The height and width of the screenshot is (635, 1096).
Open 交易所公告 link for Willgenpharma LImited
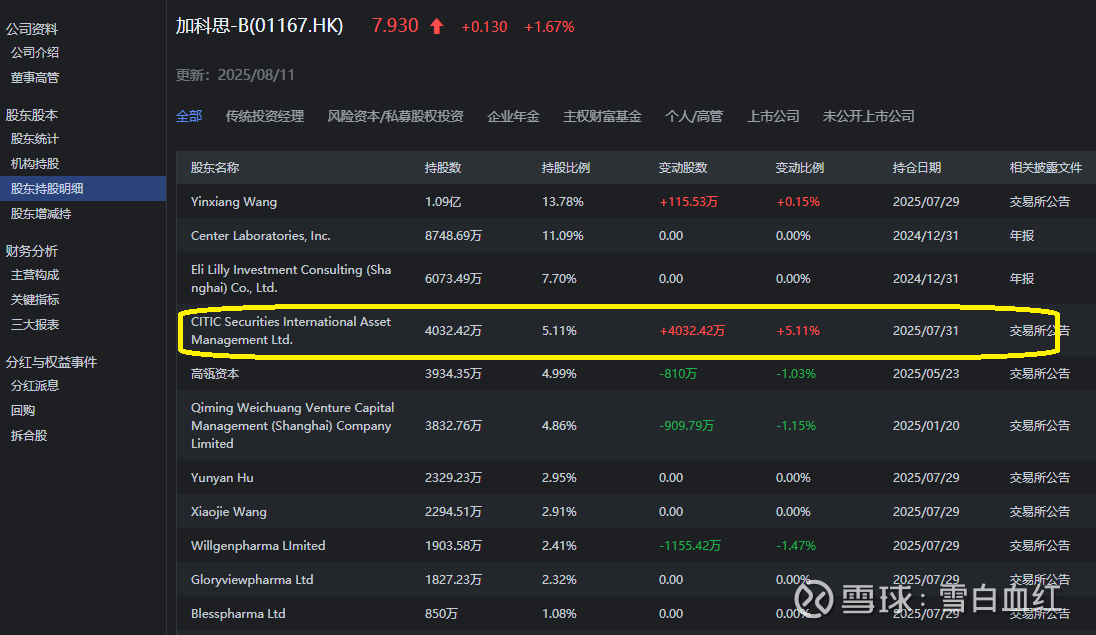(1039, 545)
